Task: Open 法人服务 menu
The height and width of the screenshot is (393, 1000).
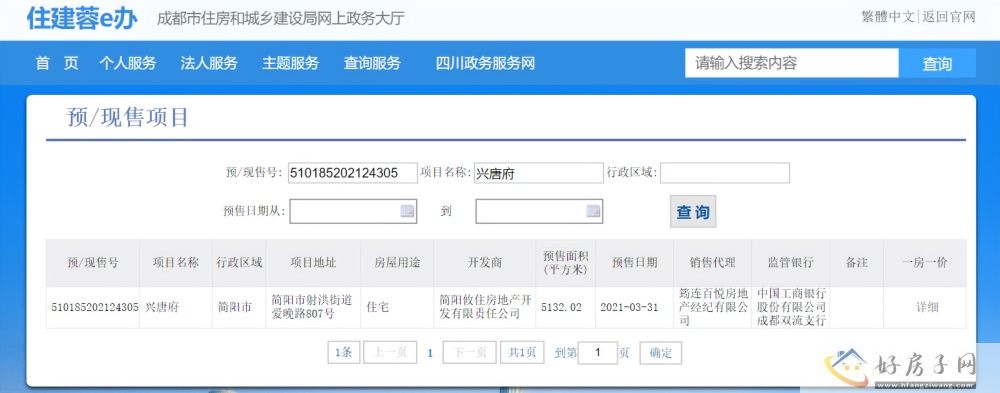Action: tap(209, 63)
